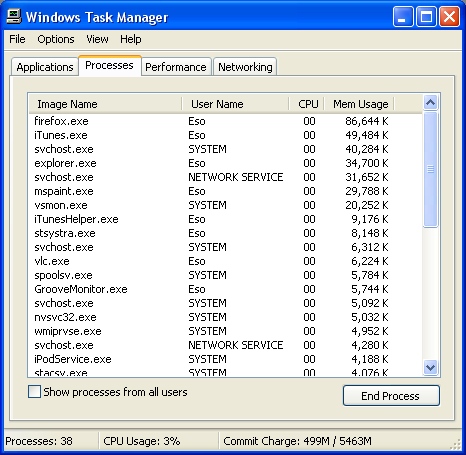Click the scrollbar up arrow
This screenshot has height=455, width=466.
tap(431, 102)
